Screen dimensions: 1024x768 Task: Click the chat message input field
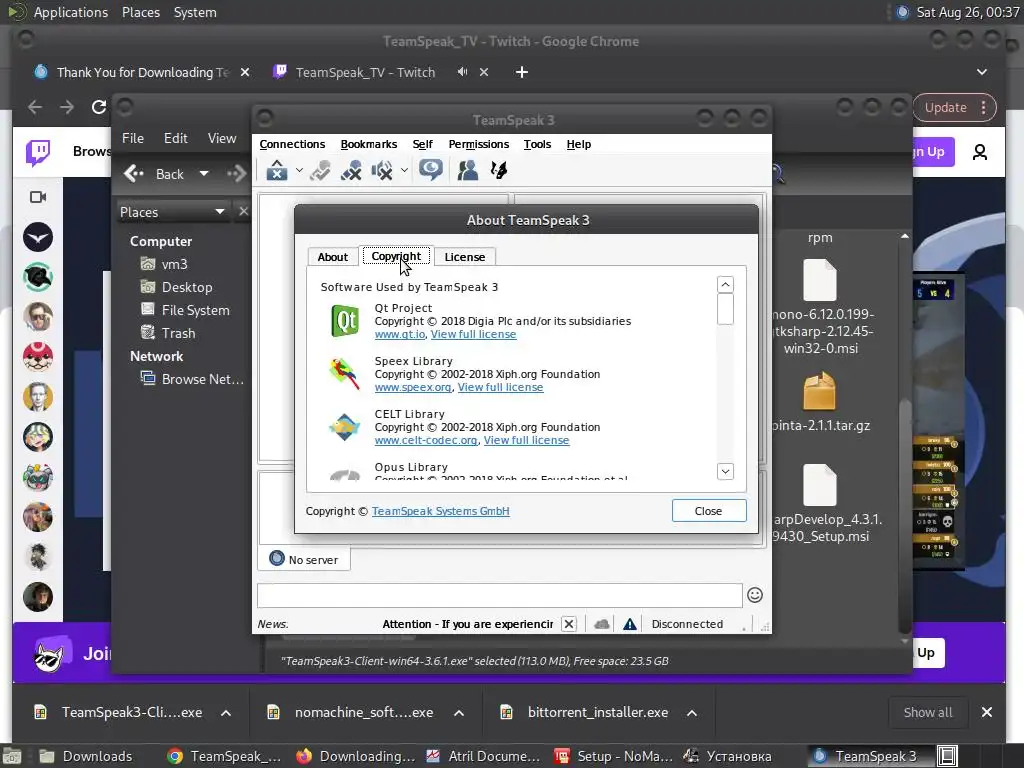(x=500, y=596)
